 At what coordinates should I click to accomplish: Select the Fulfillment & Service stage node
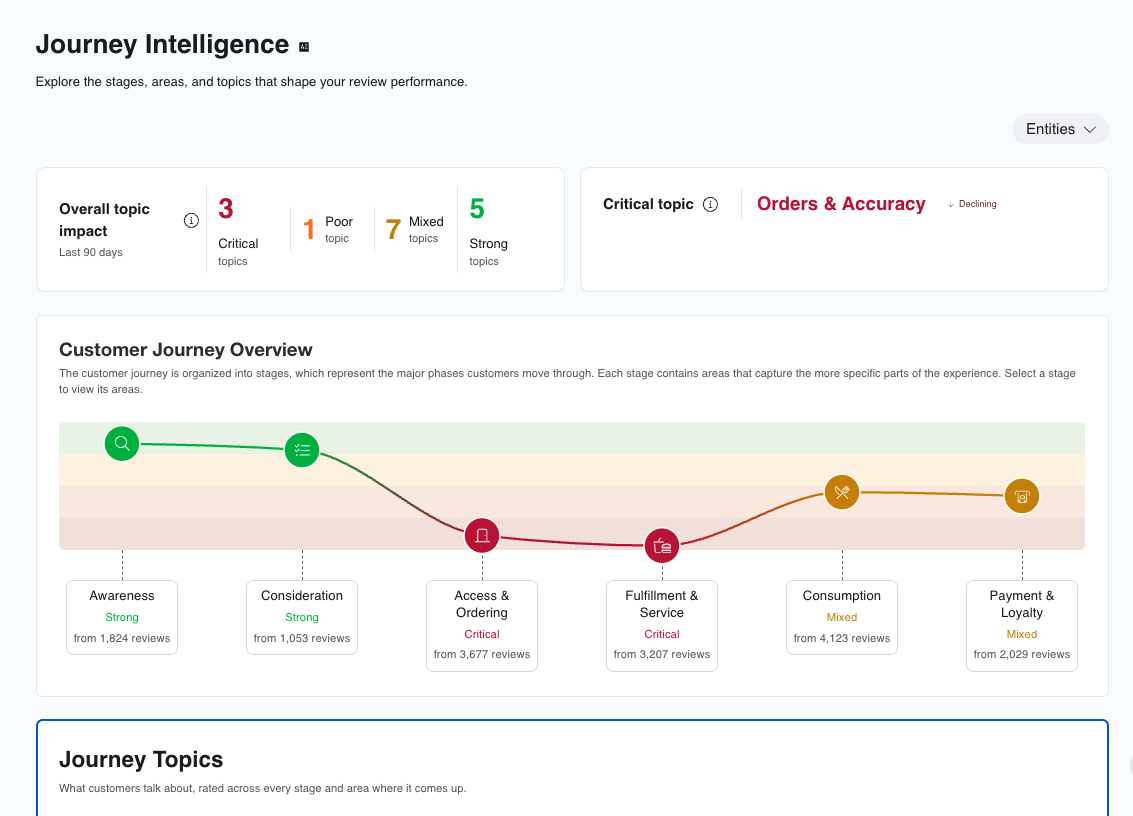[662, 546]
